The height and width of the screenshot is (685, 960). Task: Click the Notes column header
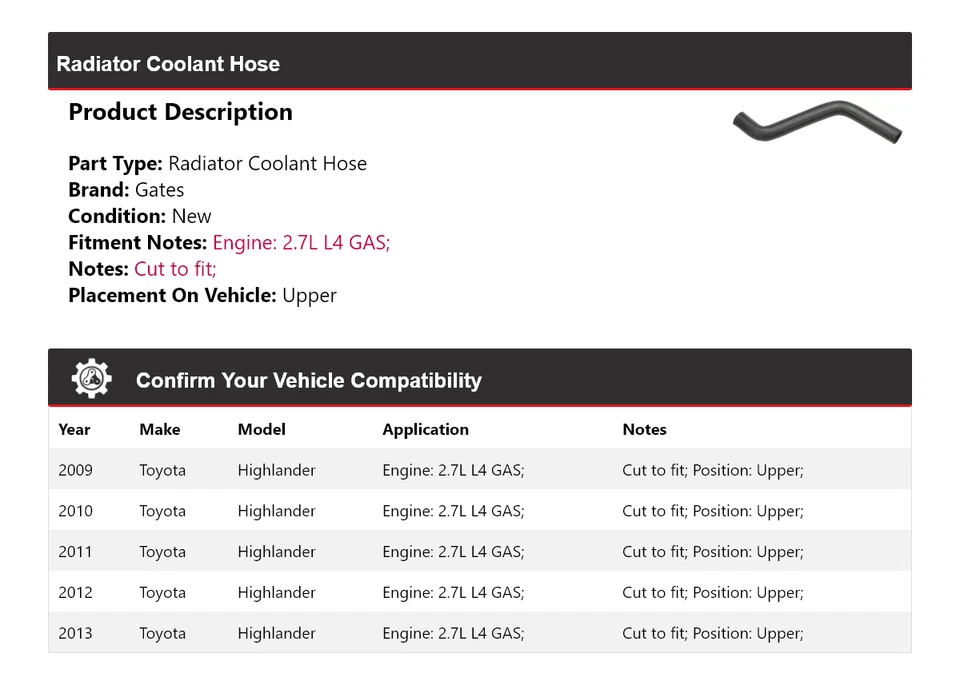(644, 429)
